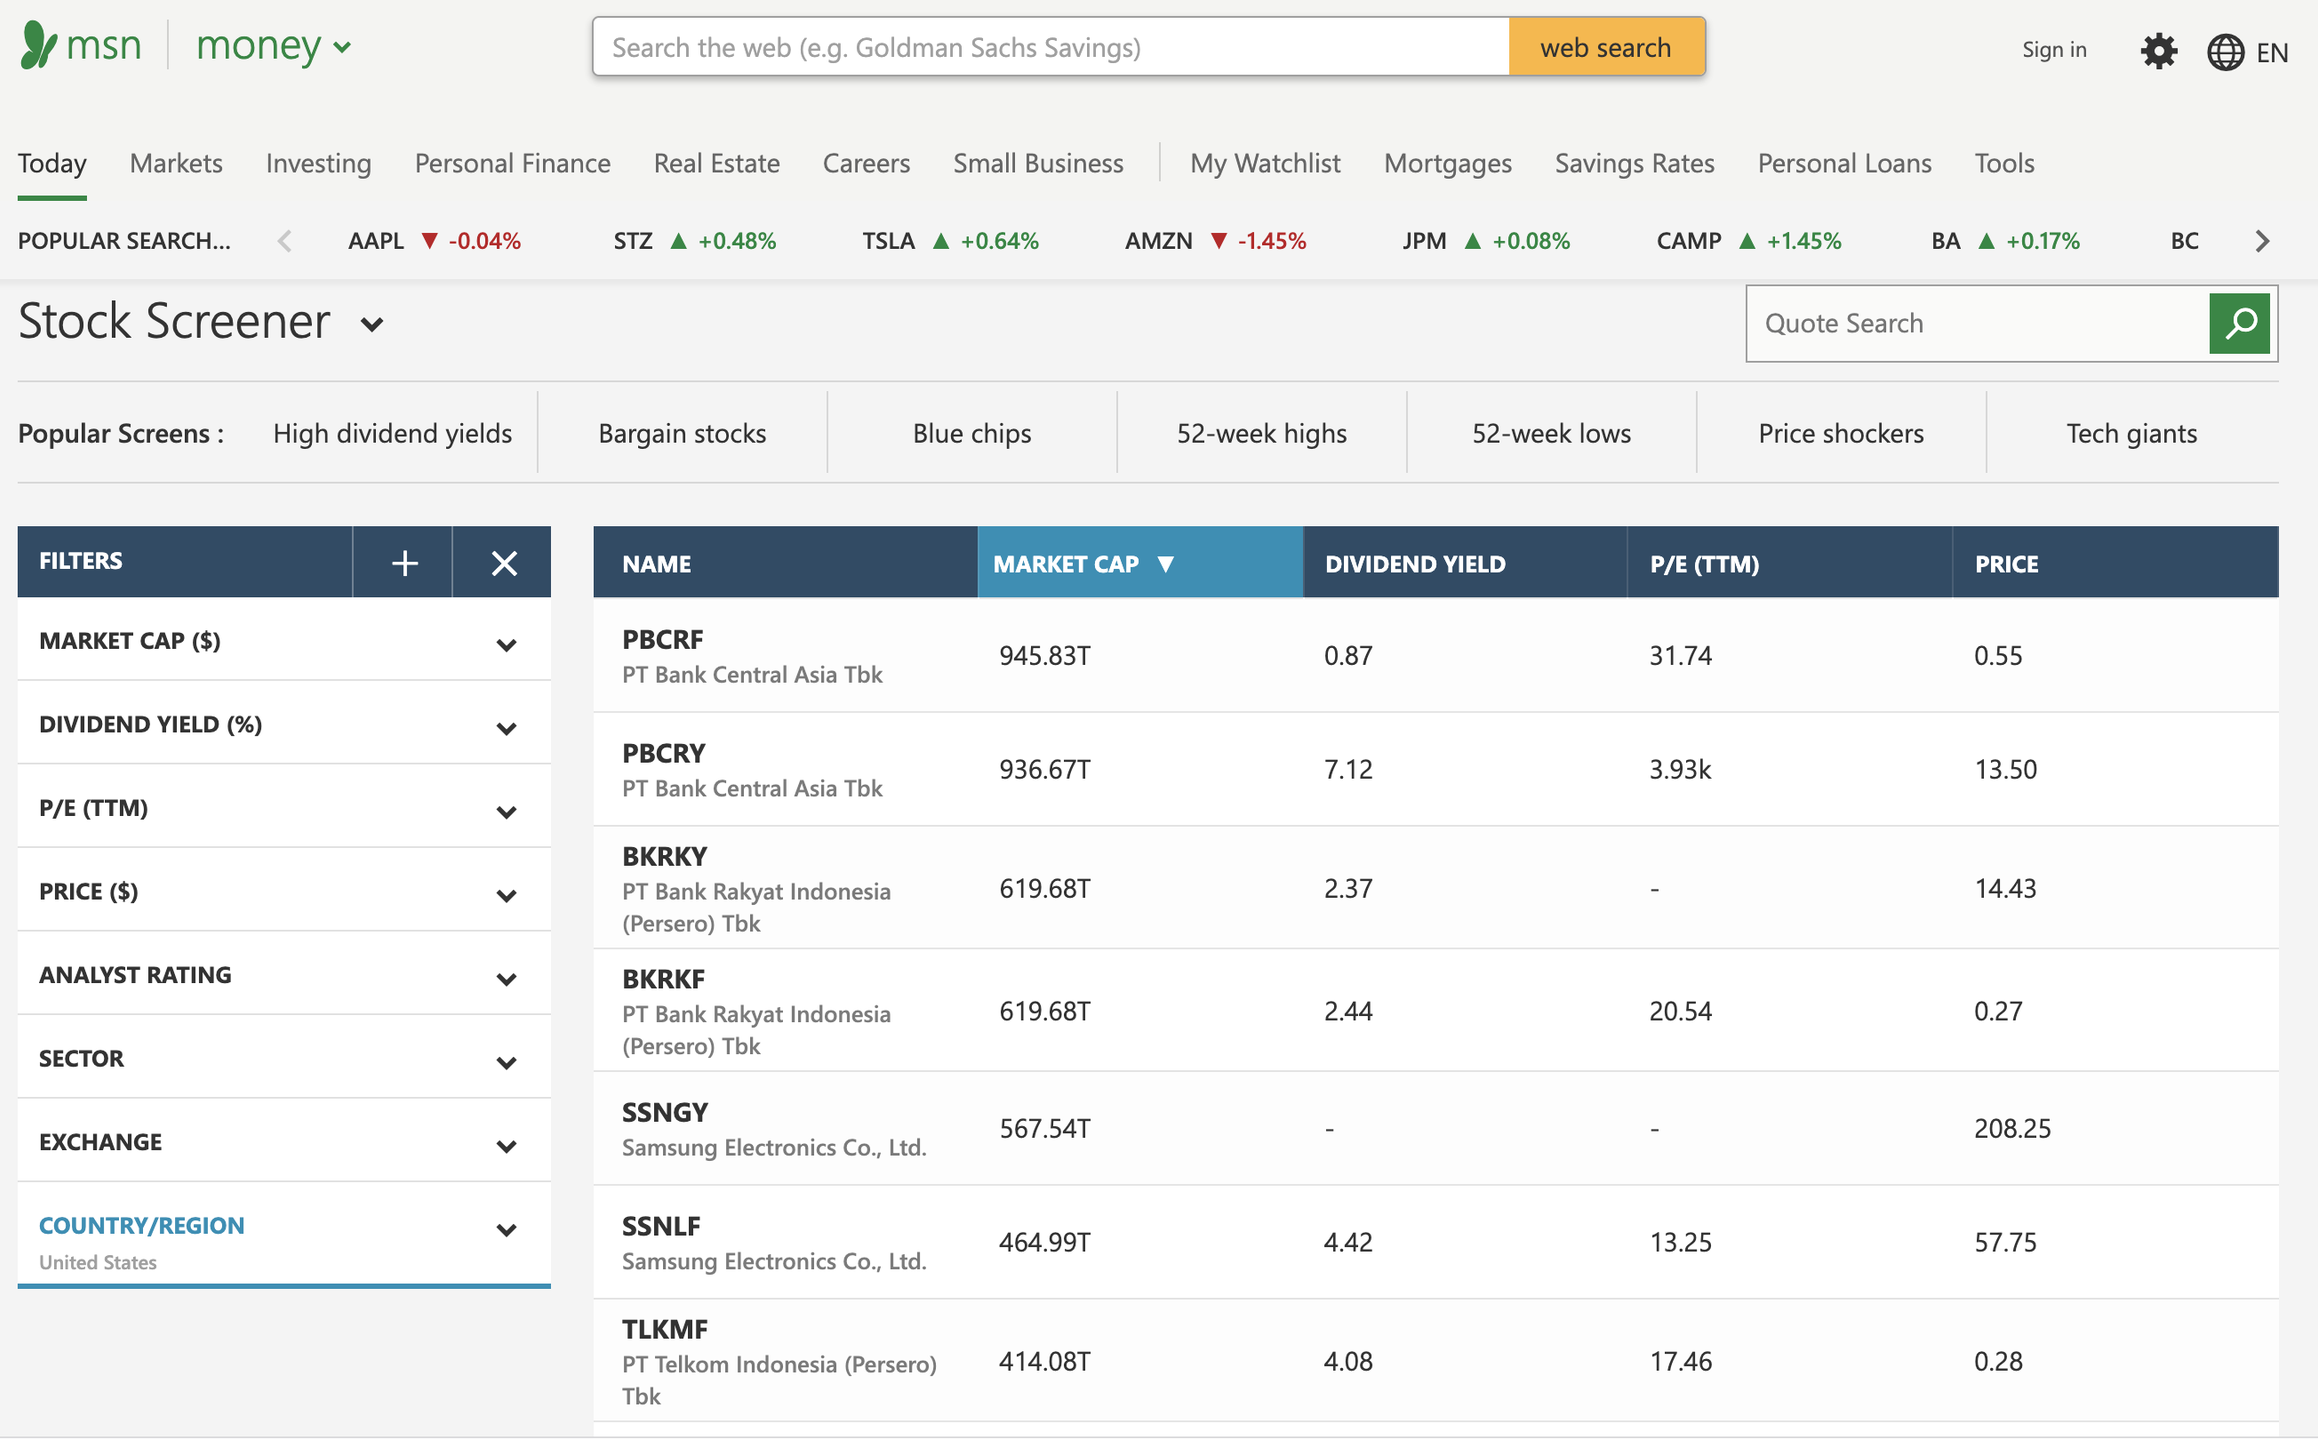Switch sorting to the Dividend Yield column
Screen dimensions: 2318x1440
click(1414, 563)
